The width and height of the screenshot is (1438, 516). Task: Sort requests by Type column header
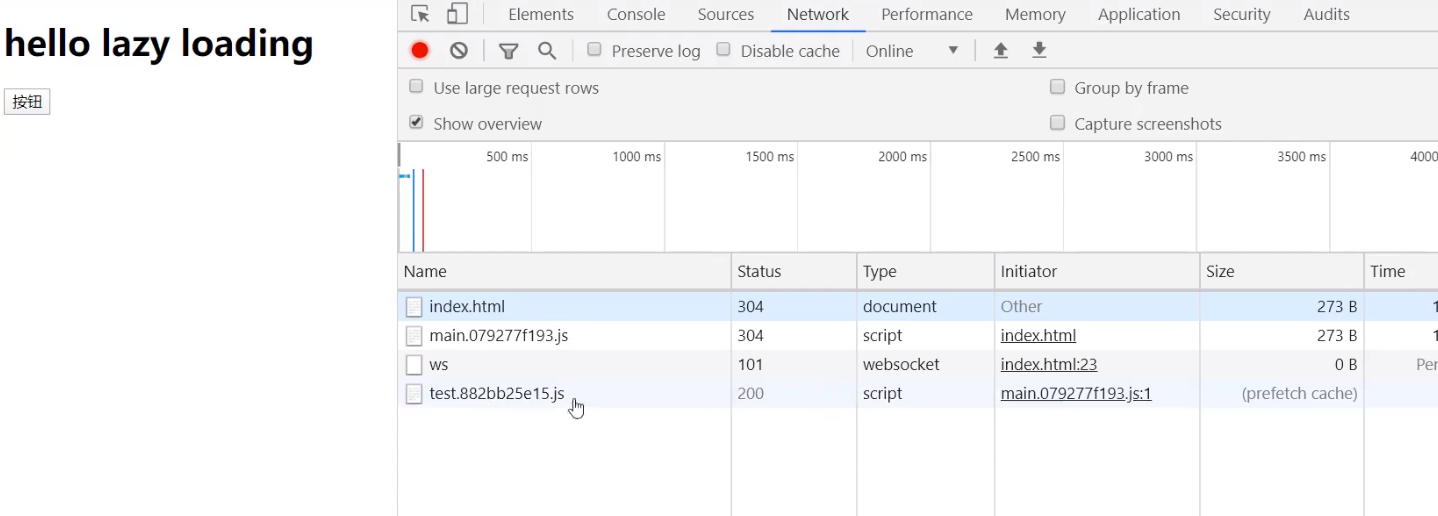click(926, 271)
